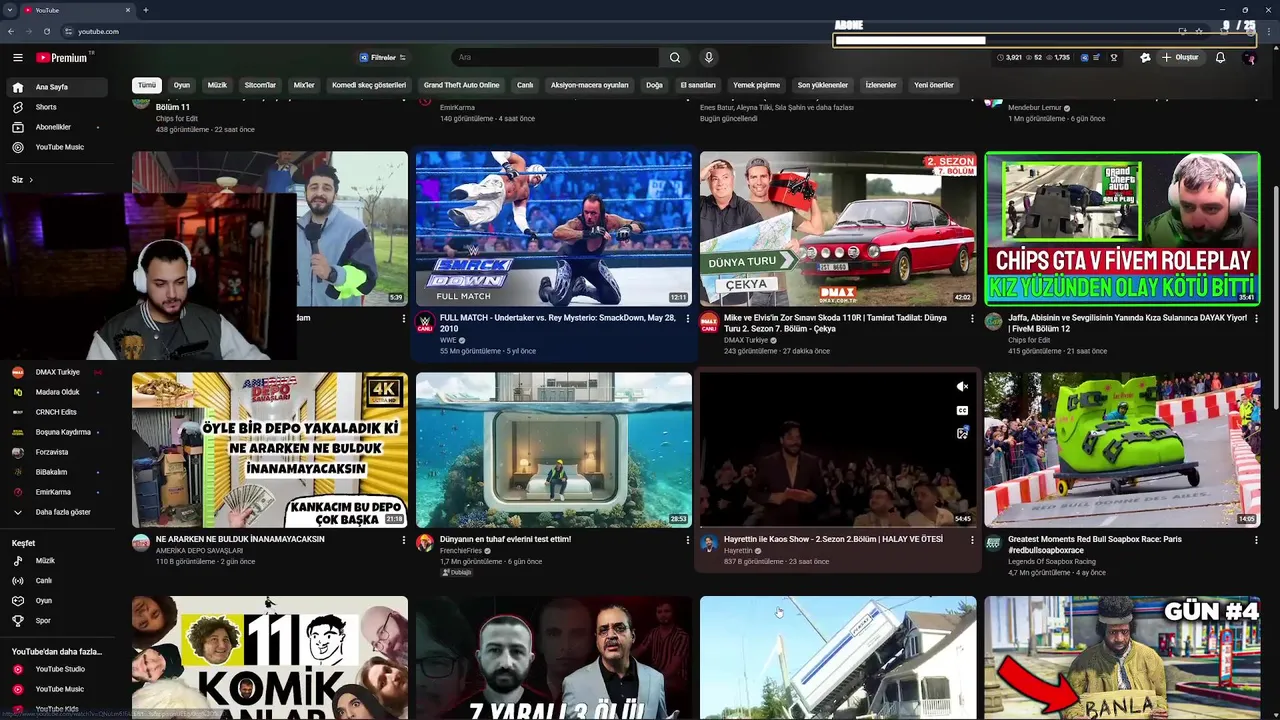Open more options for Mike ve Elvis video
This screenshot has height=720, width=1280.
972,318
